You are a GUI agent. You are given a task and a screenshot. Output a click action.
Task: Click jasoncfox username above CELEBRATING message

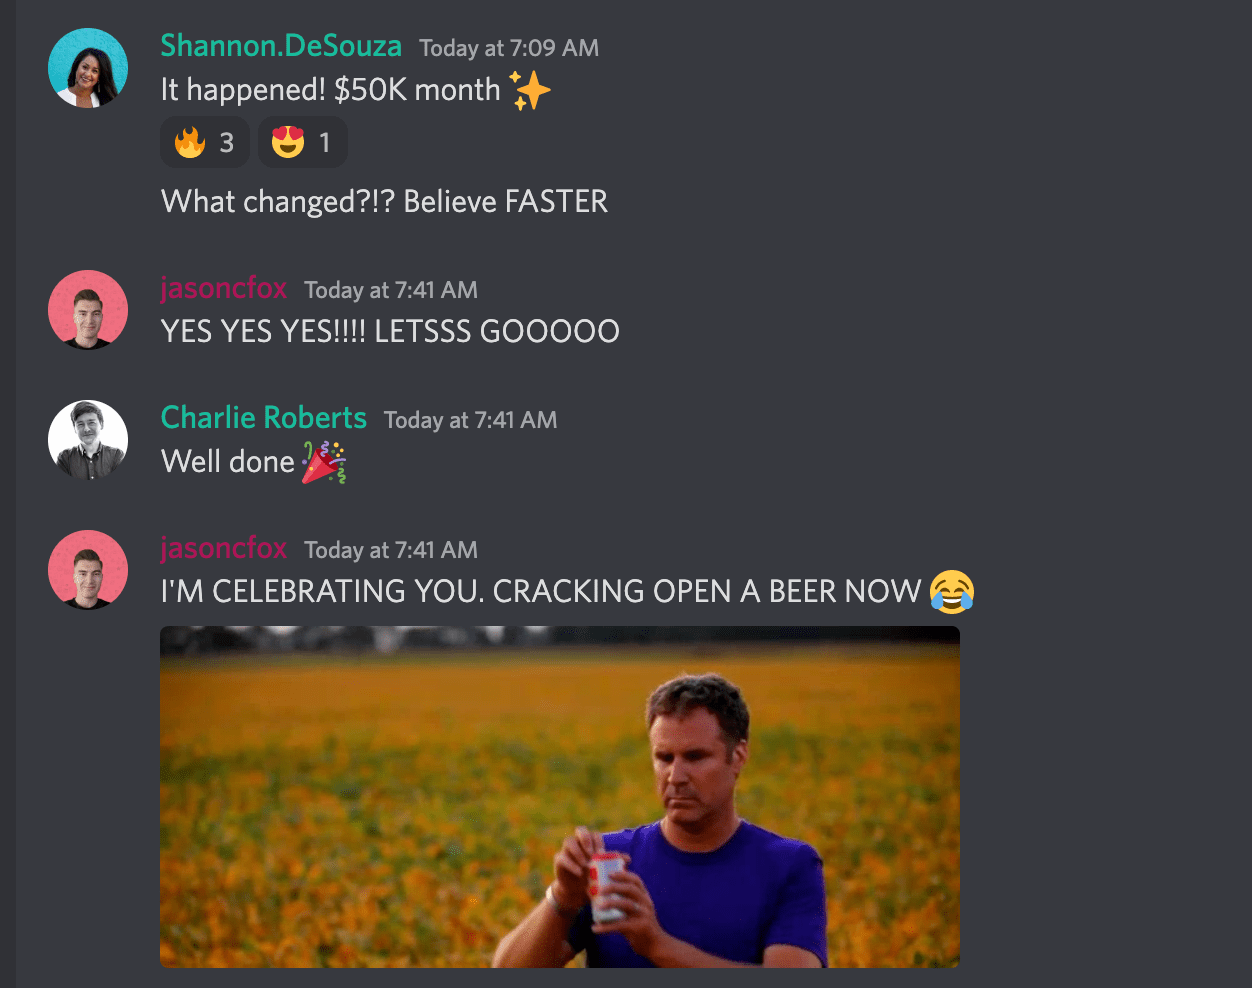(x=224, y=548)
